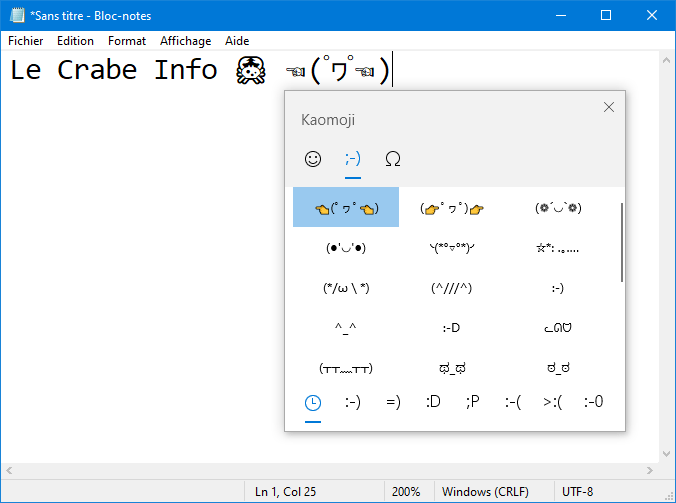Insert the right-pointing hands kaomoji
Image resolution: width=676 pixels, height=503 pixels.
tap(451, 207)
